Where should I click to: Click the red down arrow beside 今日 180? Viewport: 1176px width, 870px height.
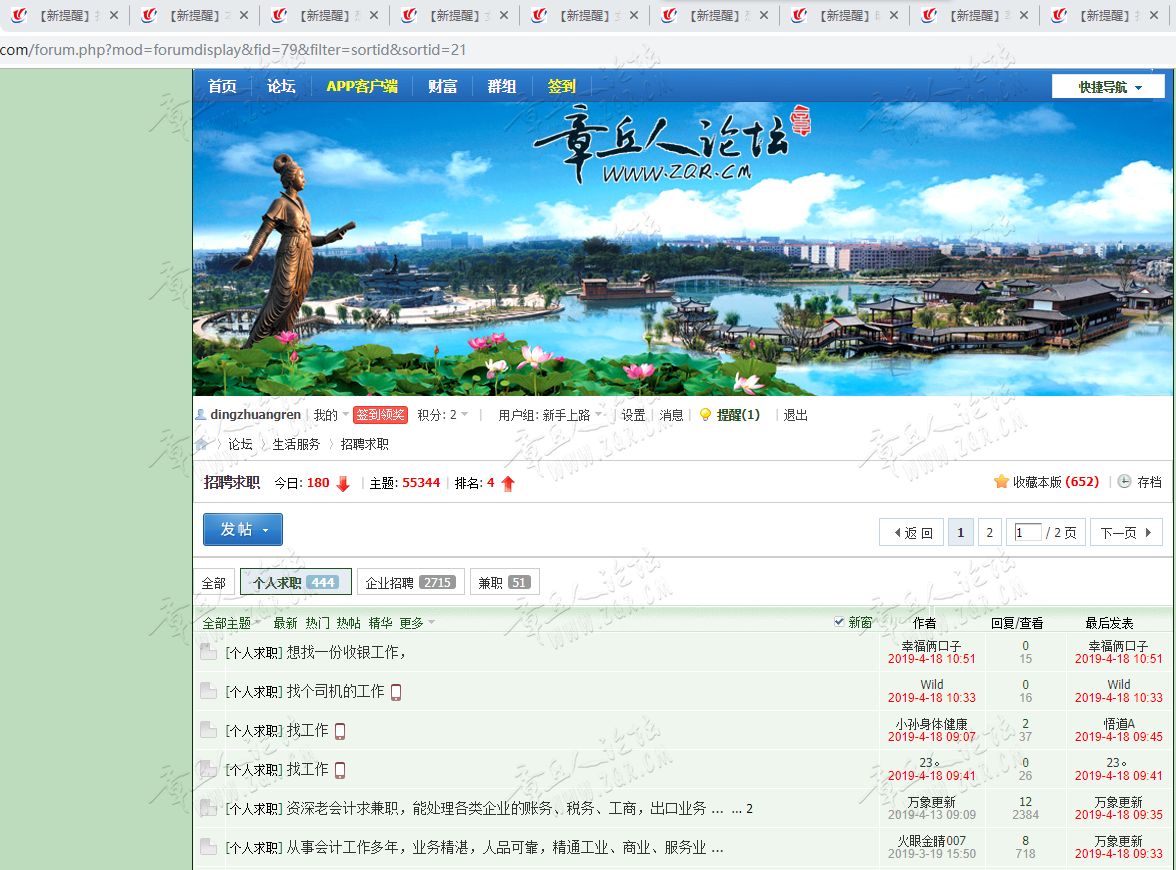[343, 484]
